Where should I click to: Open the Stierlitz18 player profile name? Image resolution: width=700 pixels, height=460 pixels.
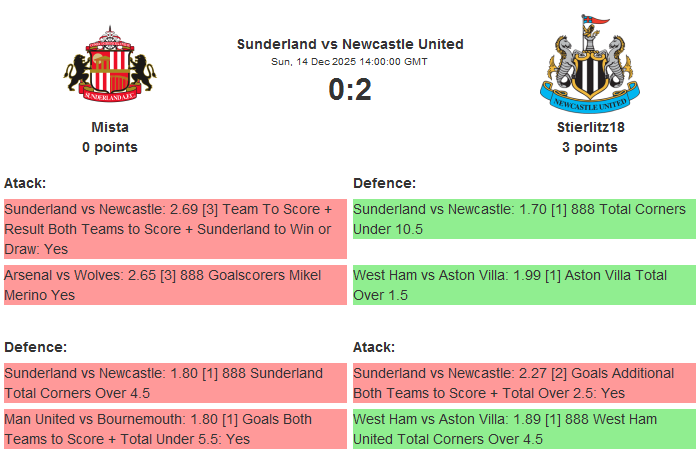click(x=589, y=127)
